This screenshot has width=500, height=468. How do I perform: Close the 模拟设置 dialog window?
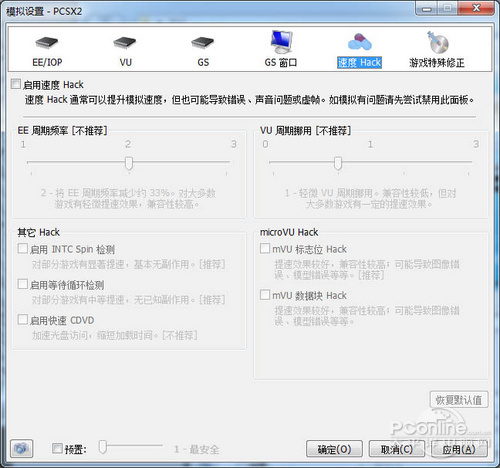(477, 8)
